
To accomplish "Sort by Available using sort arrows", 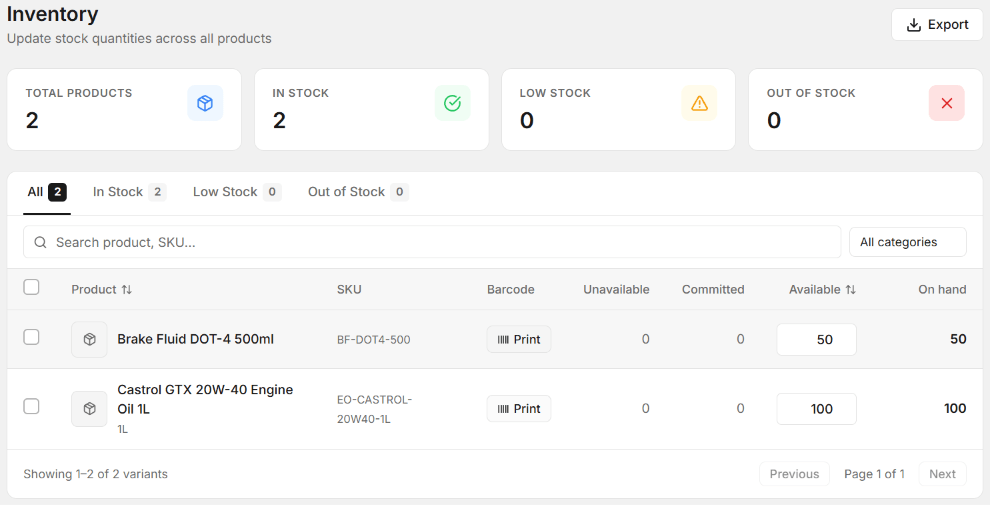I will coord(850,290).
